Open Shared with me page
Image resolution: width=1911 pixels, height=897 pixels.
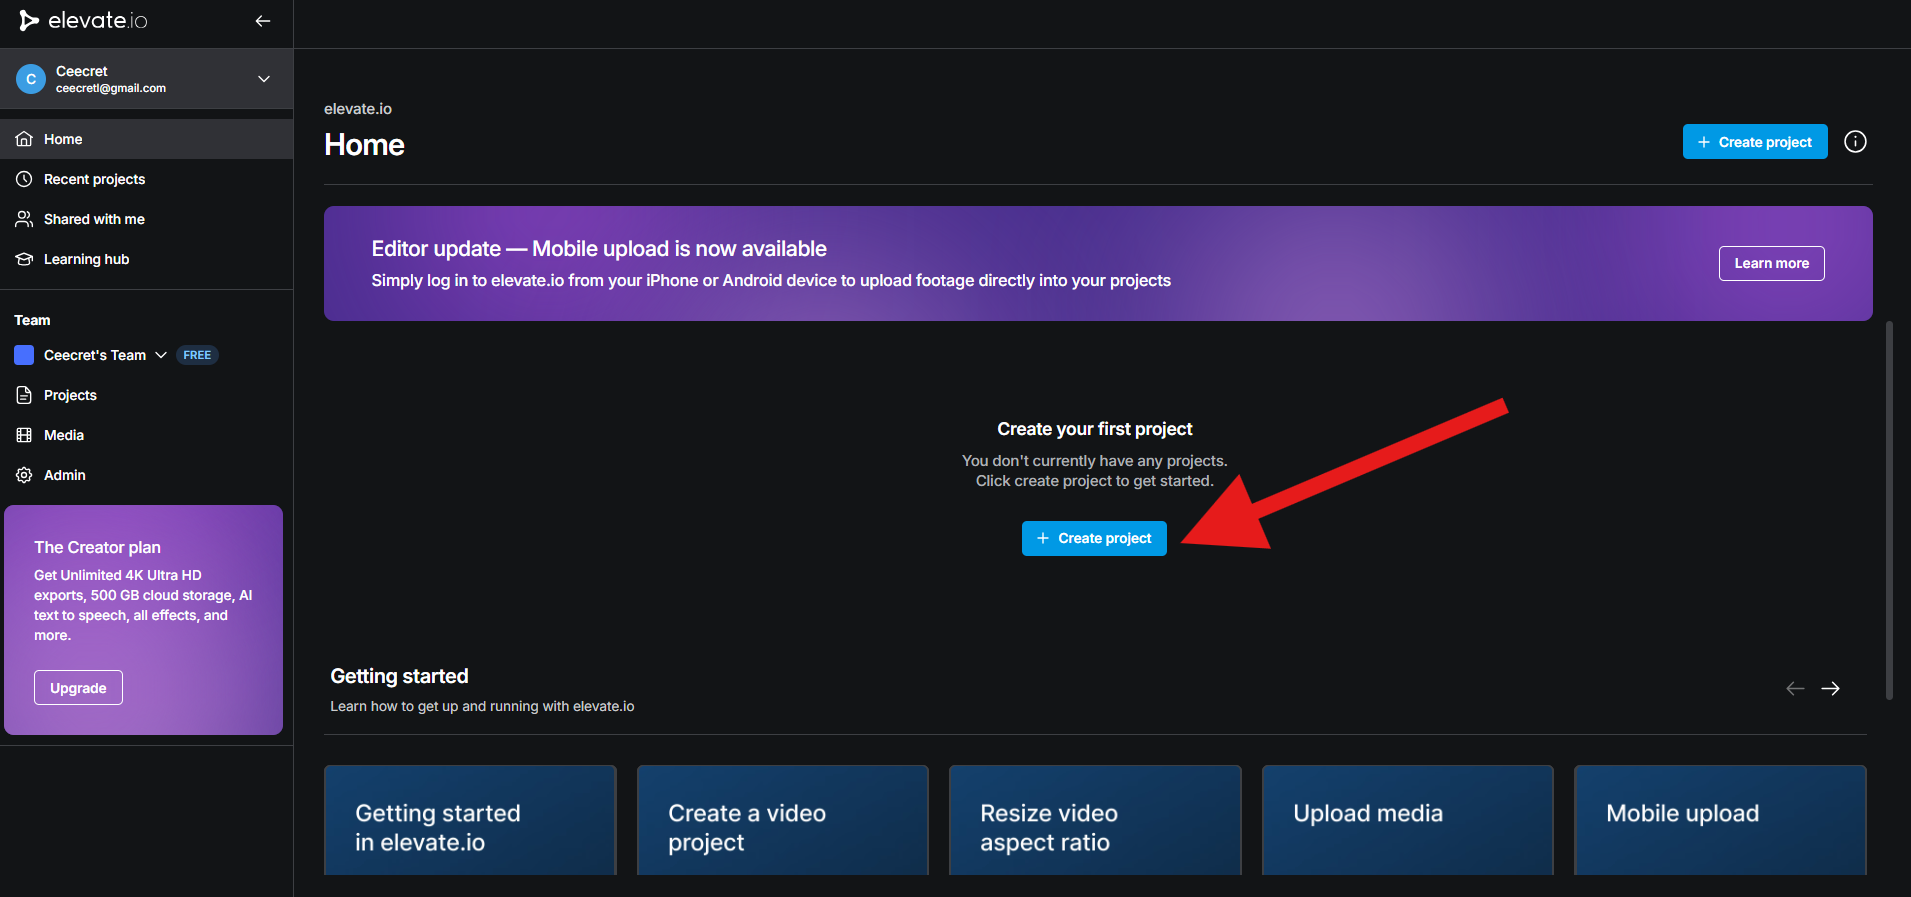tap(146, 219)
